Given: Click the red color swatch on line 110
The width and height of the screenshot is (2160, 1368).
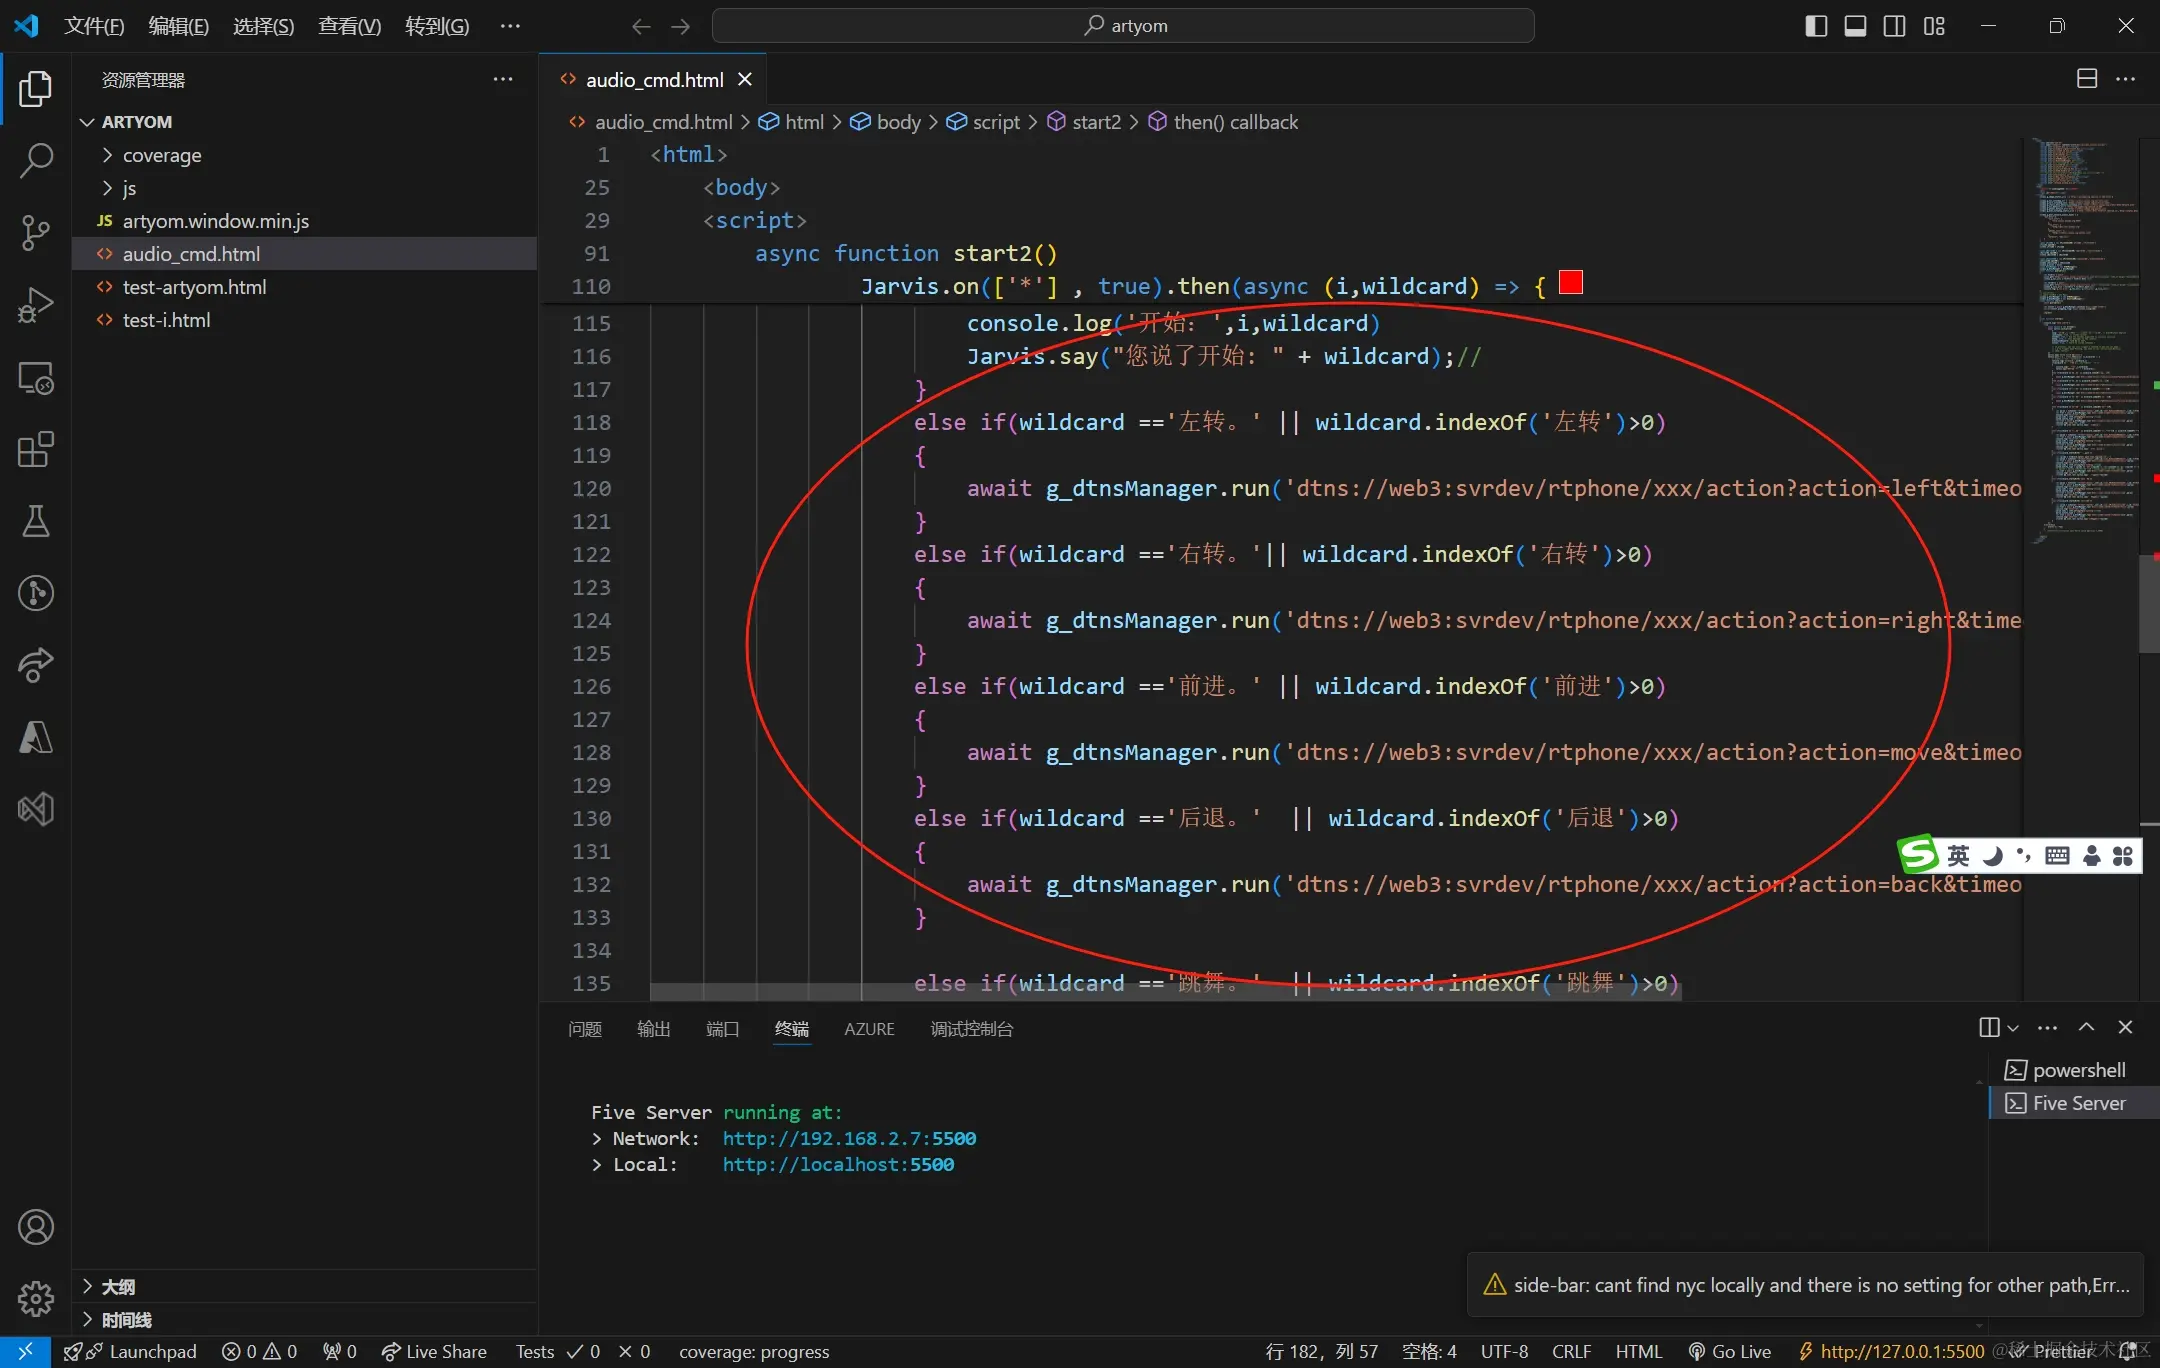Looking at the screenshot, I should (1571, 283).
